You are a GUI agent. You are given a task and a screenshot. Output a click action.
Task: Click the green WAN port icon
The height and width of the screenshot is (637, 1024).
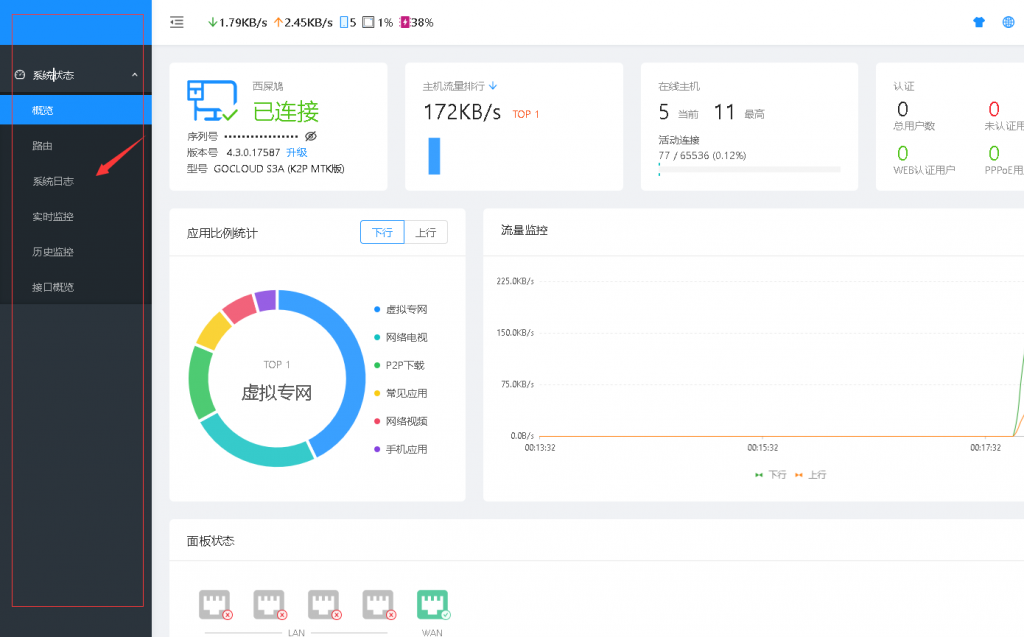[433, 604]
